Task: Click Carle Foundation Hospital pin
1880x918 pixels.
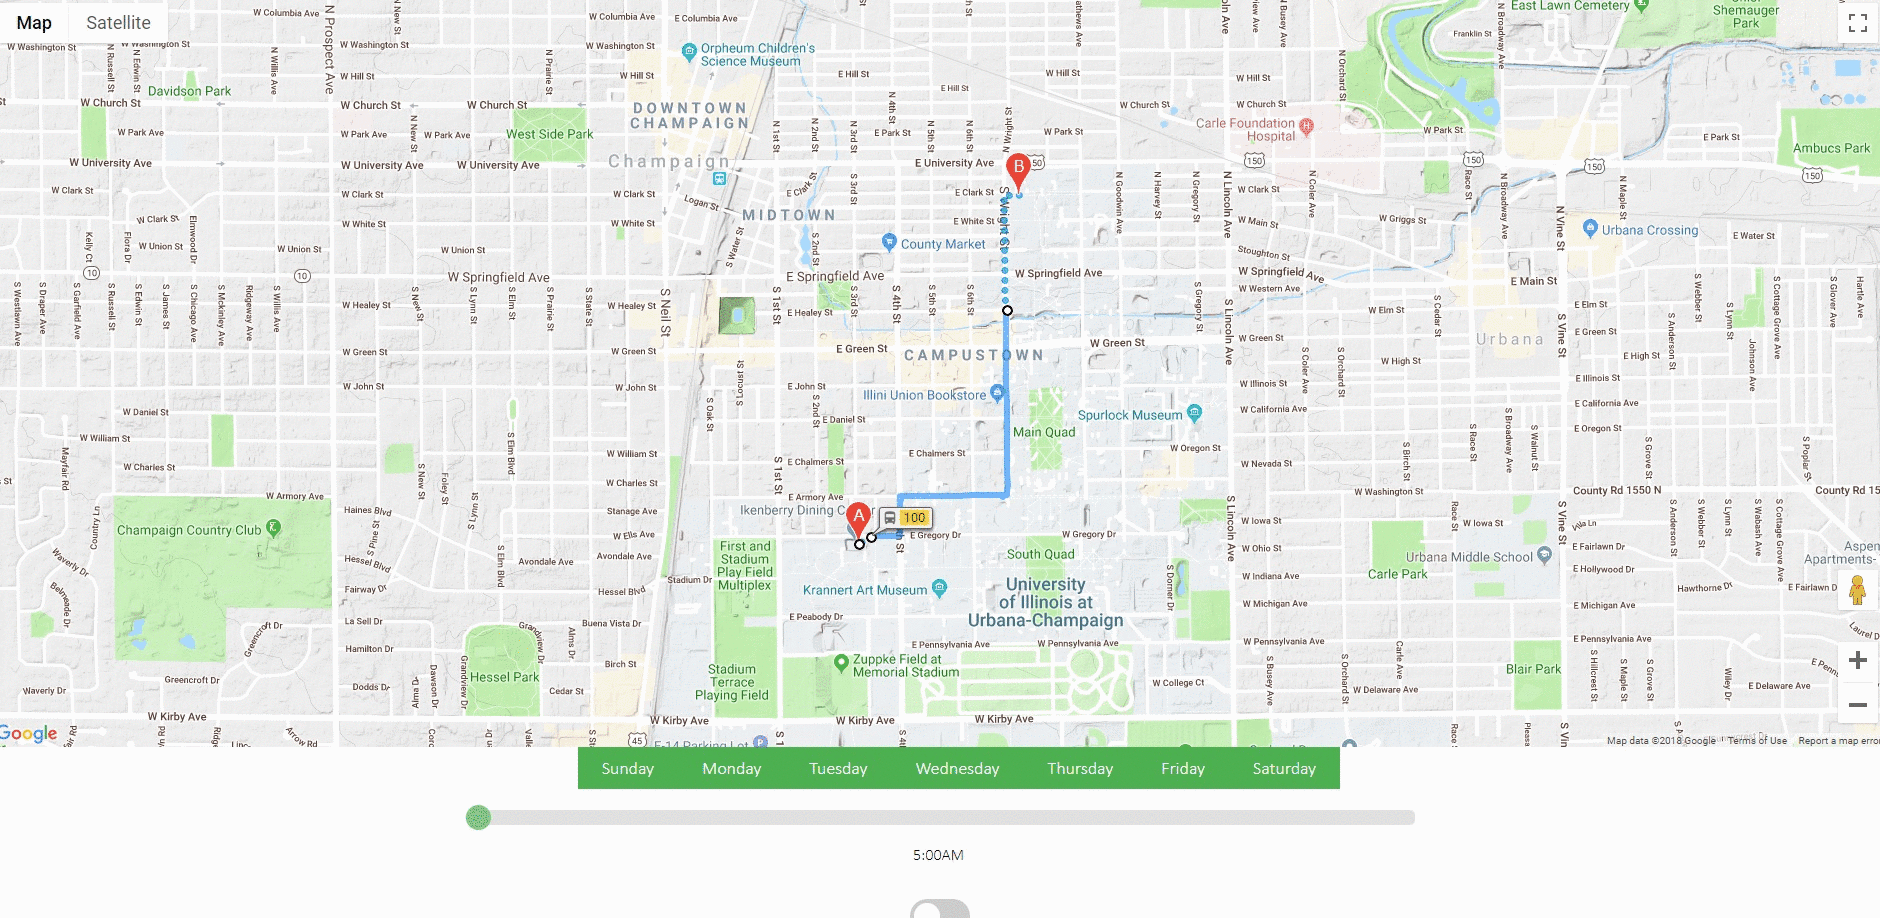Action: pyautogui.click(x=1306, y=126)
